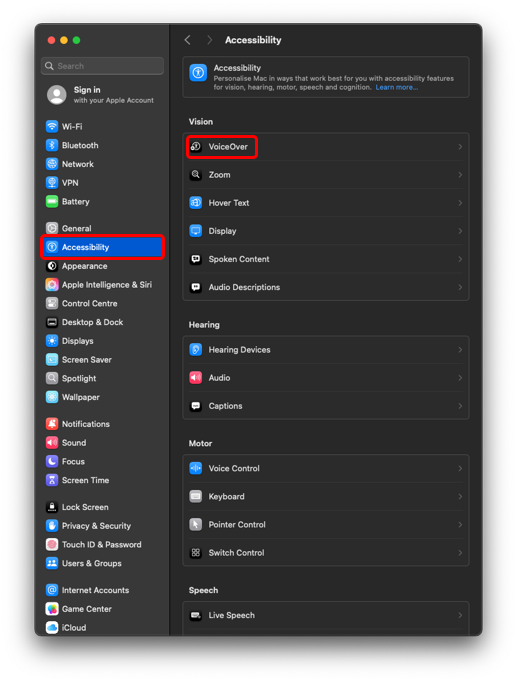
Task: Expand the Audio Descriptions row chevron
Action: coord(460,287)
